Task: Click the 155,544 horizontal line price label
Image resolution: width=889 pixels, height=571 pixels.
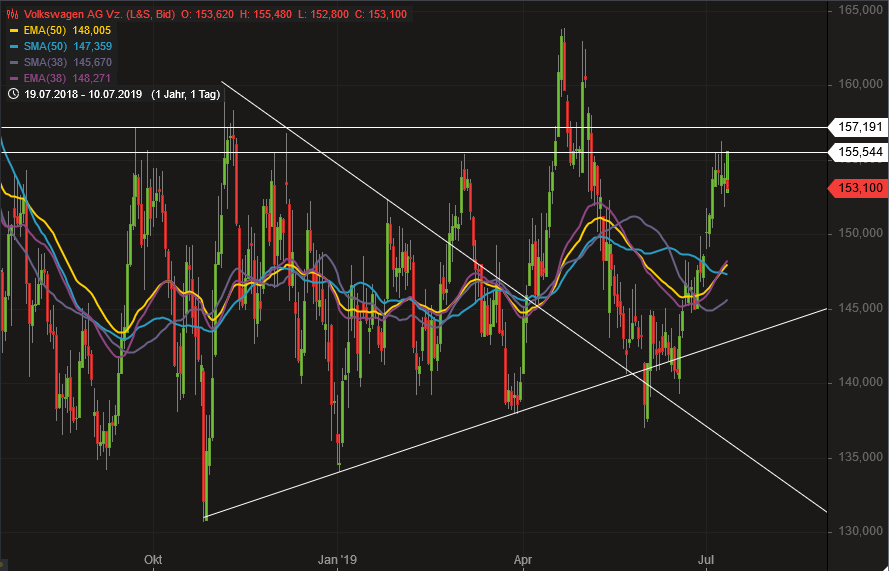Action: click(x=860, y=152)
